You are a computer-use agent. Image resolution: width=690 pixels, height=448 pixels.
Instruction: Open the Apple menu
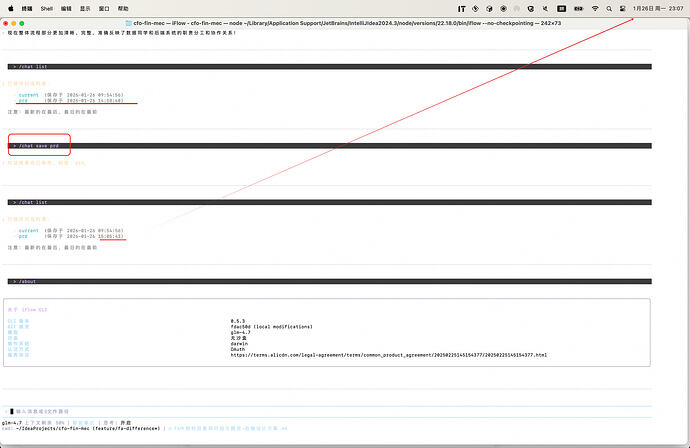coord(10,8)
